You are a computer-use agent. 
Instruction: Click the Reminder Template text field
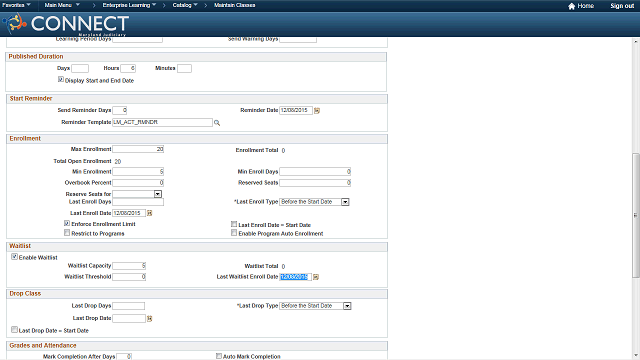tap(162, 122)
